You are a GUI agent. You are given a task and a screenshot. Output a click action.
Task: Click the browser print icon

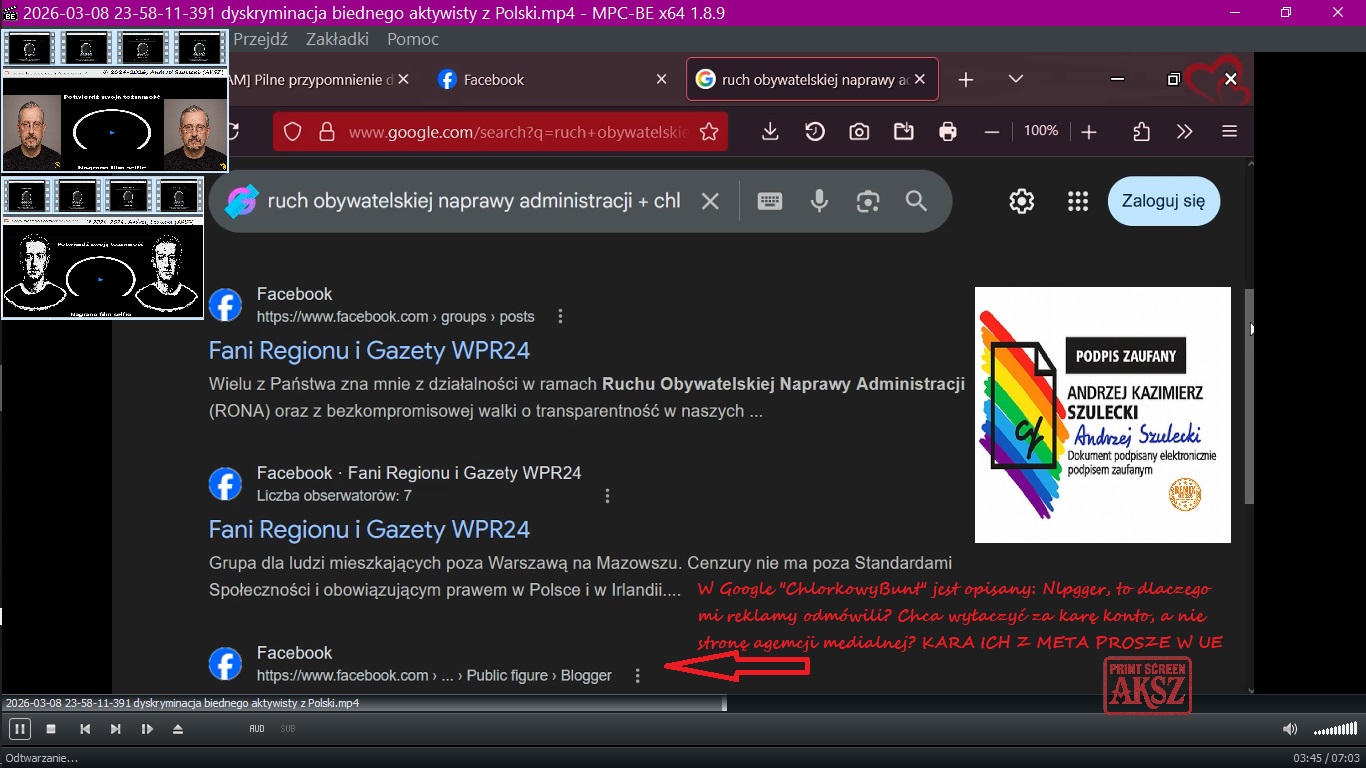948,132
